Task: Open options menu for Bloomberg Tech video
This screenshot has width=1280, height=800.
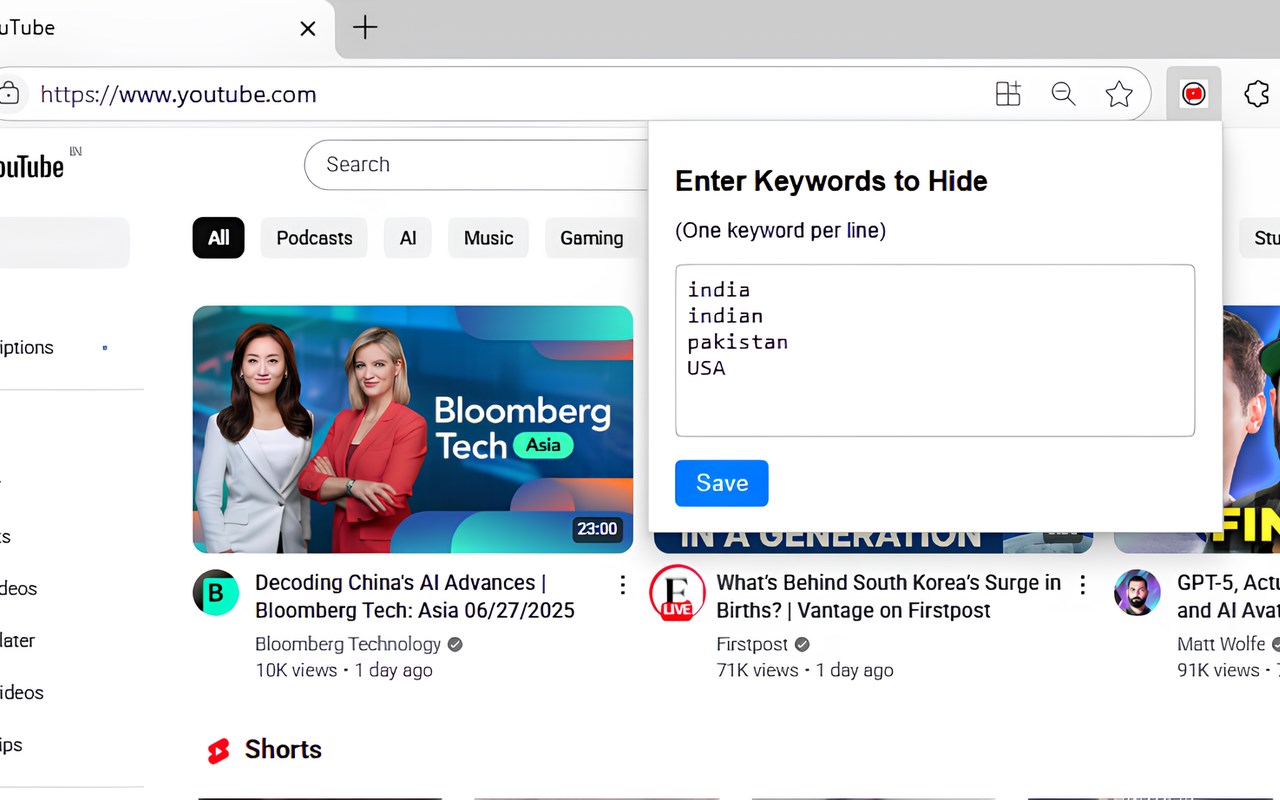Action: 622,585
